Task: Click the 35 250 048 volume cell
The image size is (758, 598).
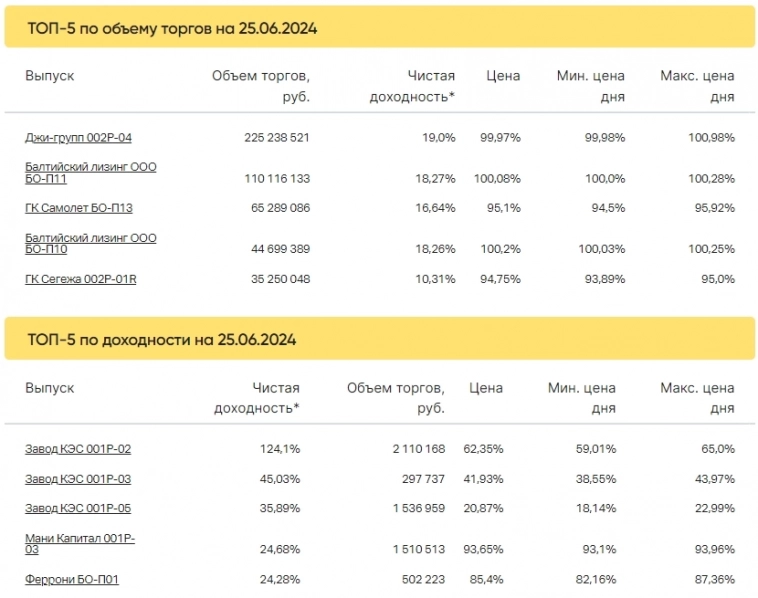Action: [279, 279]
